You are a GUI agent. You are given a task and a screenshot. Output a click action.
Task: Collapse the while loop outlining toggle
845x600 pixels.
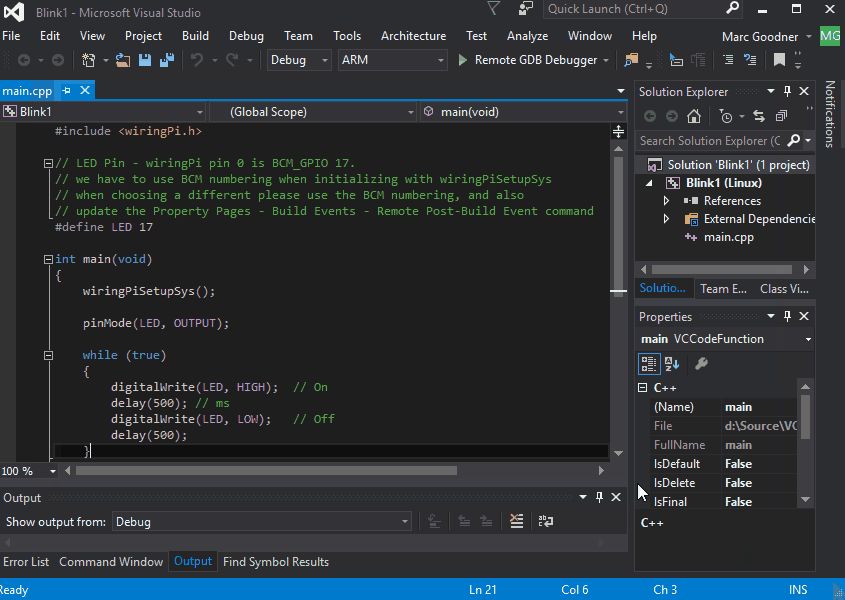click(48, 355)
